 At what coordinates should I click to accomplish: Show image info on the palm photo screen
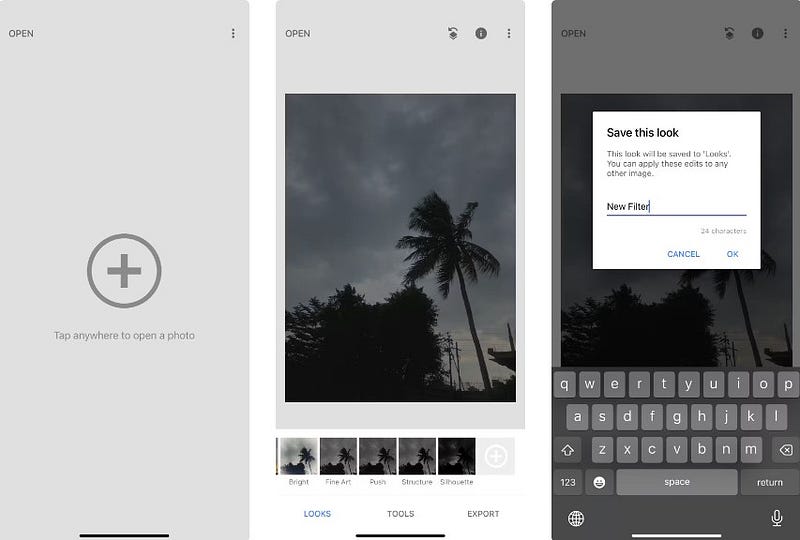click(481, 33)
